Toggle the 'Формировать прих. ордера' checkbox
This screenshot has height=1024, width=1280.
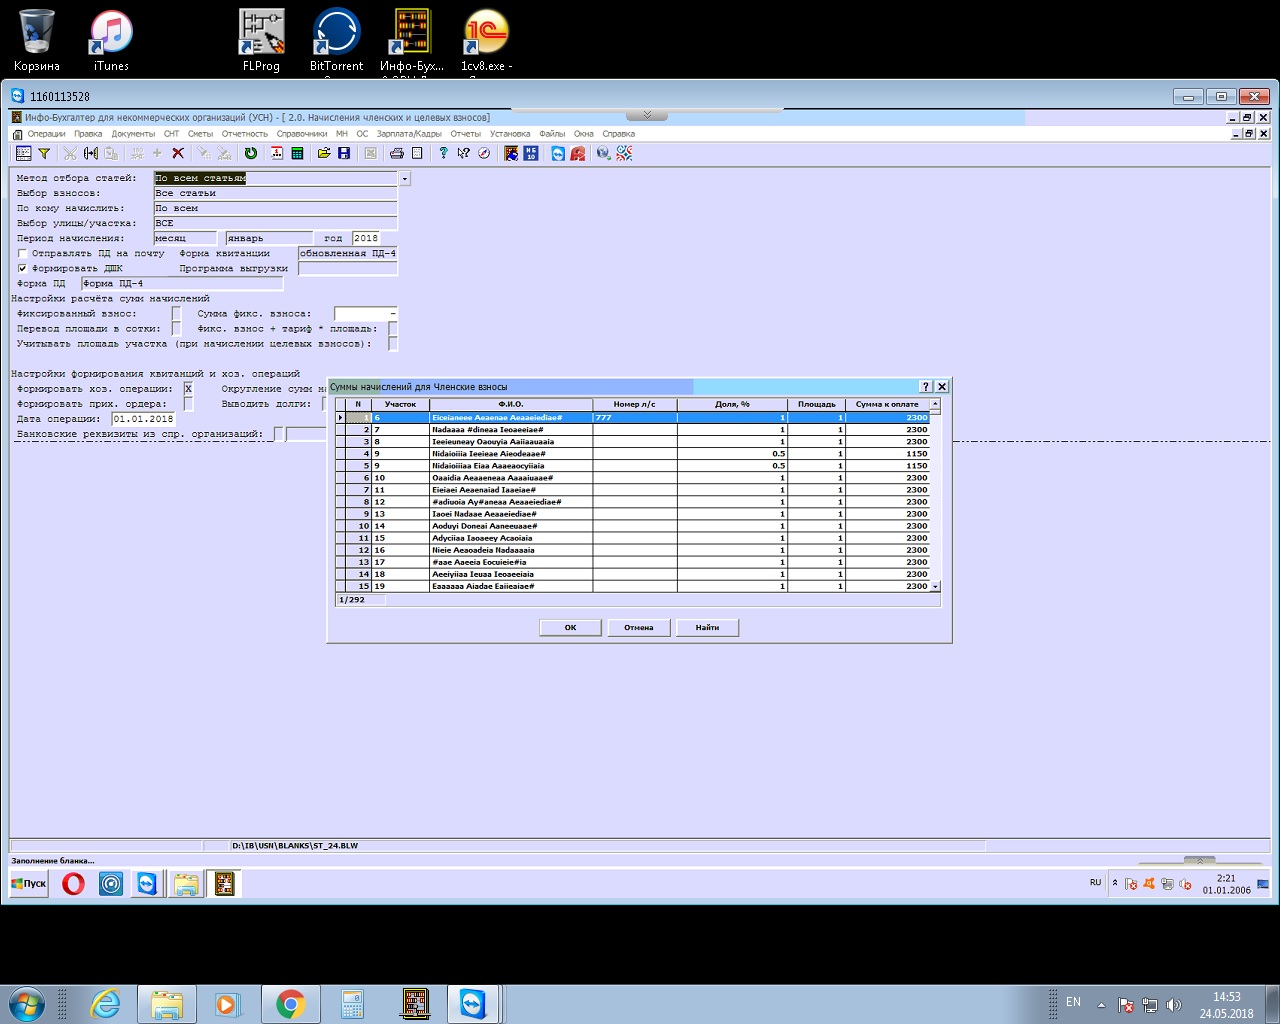(x=188, y=404)
